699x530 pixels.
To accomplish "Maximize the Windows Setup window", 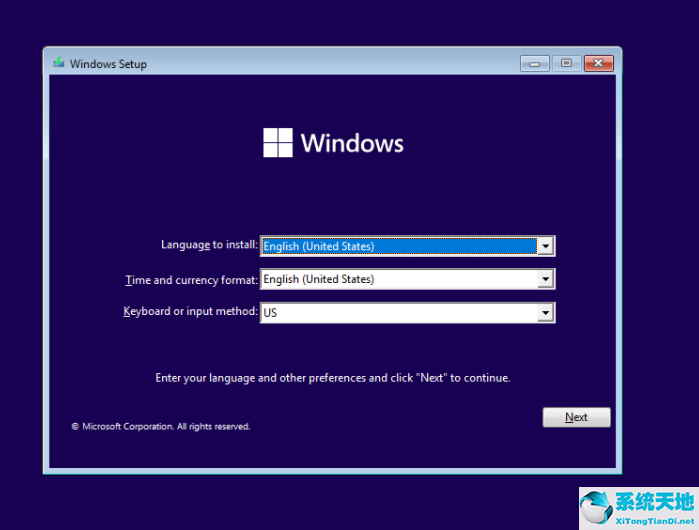I will [x=566, y=63].
